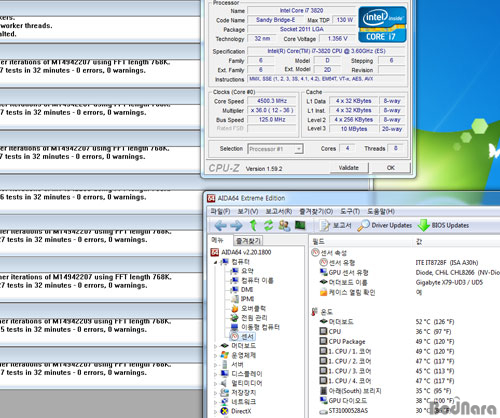500x418 pixels.
Task: Expand the 네트워크 tree node
Action: tap(216, 402)
